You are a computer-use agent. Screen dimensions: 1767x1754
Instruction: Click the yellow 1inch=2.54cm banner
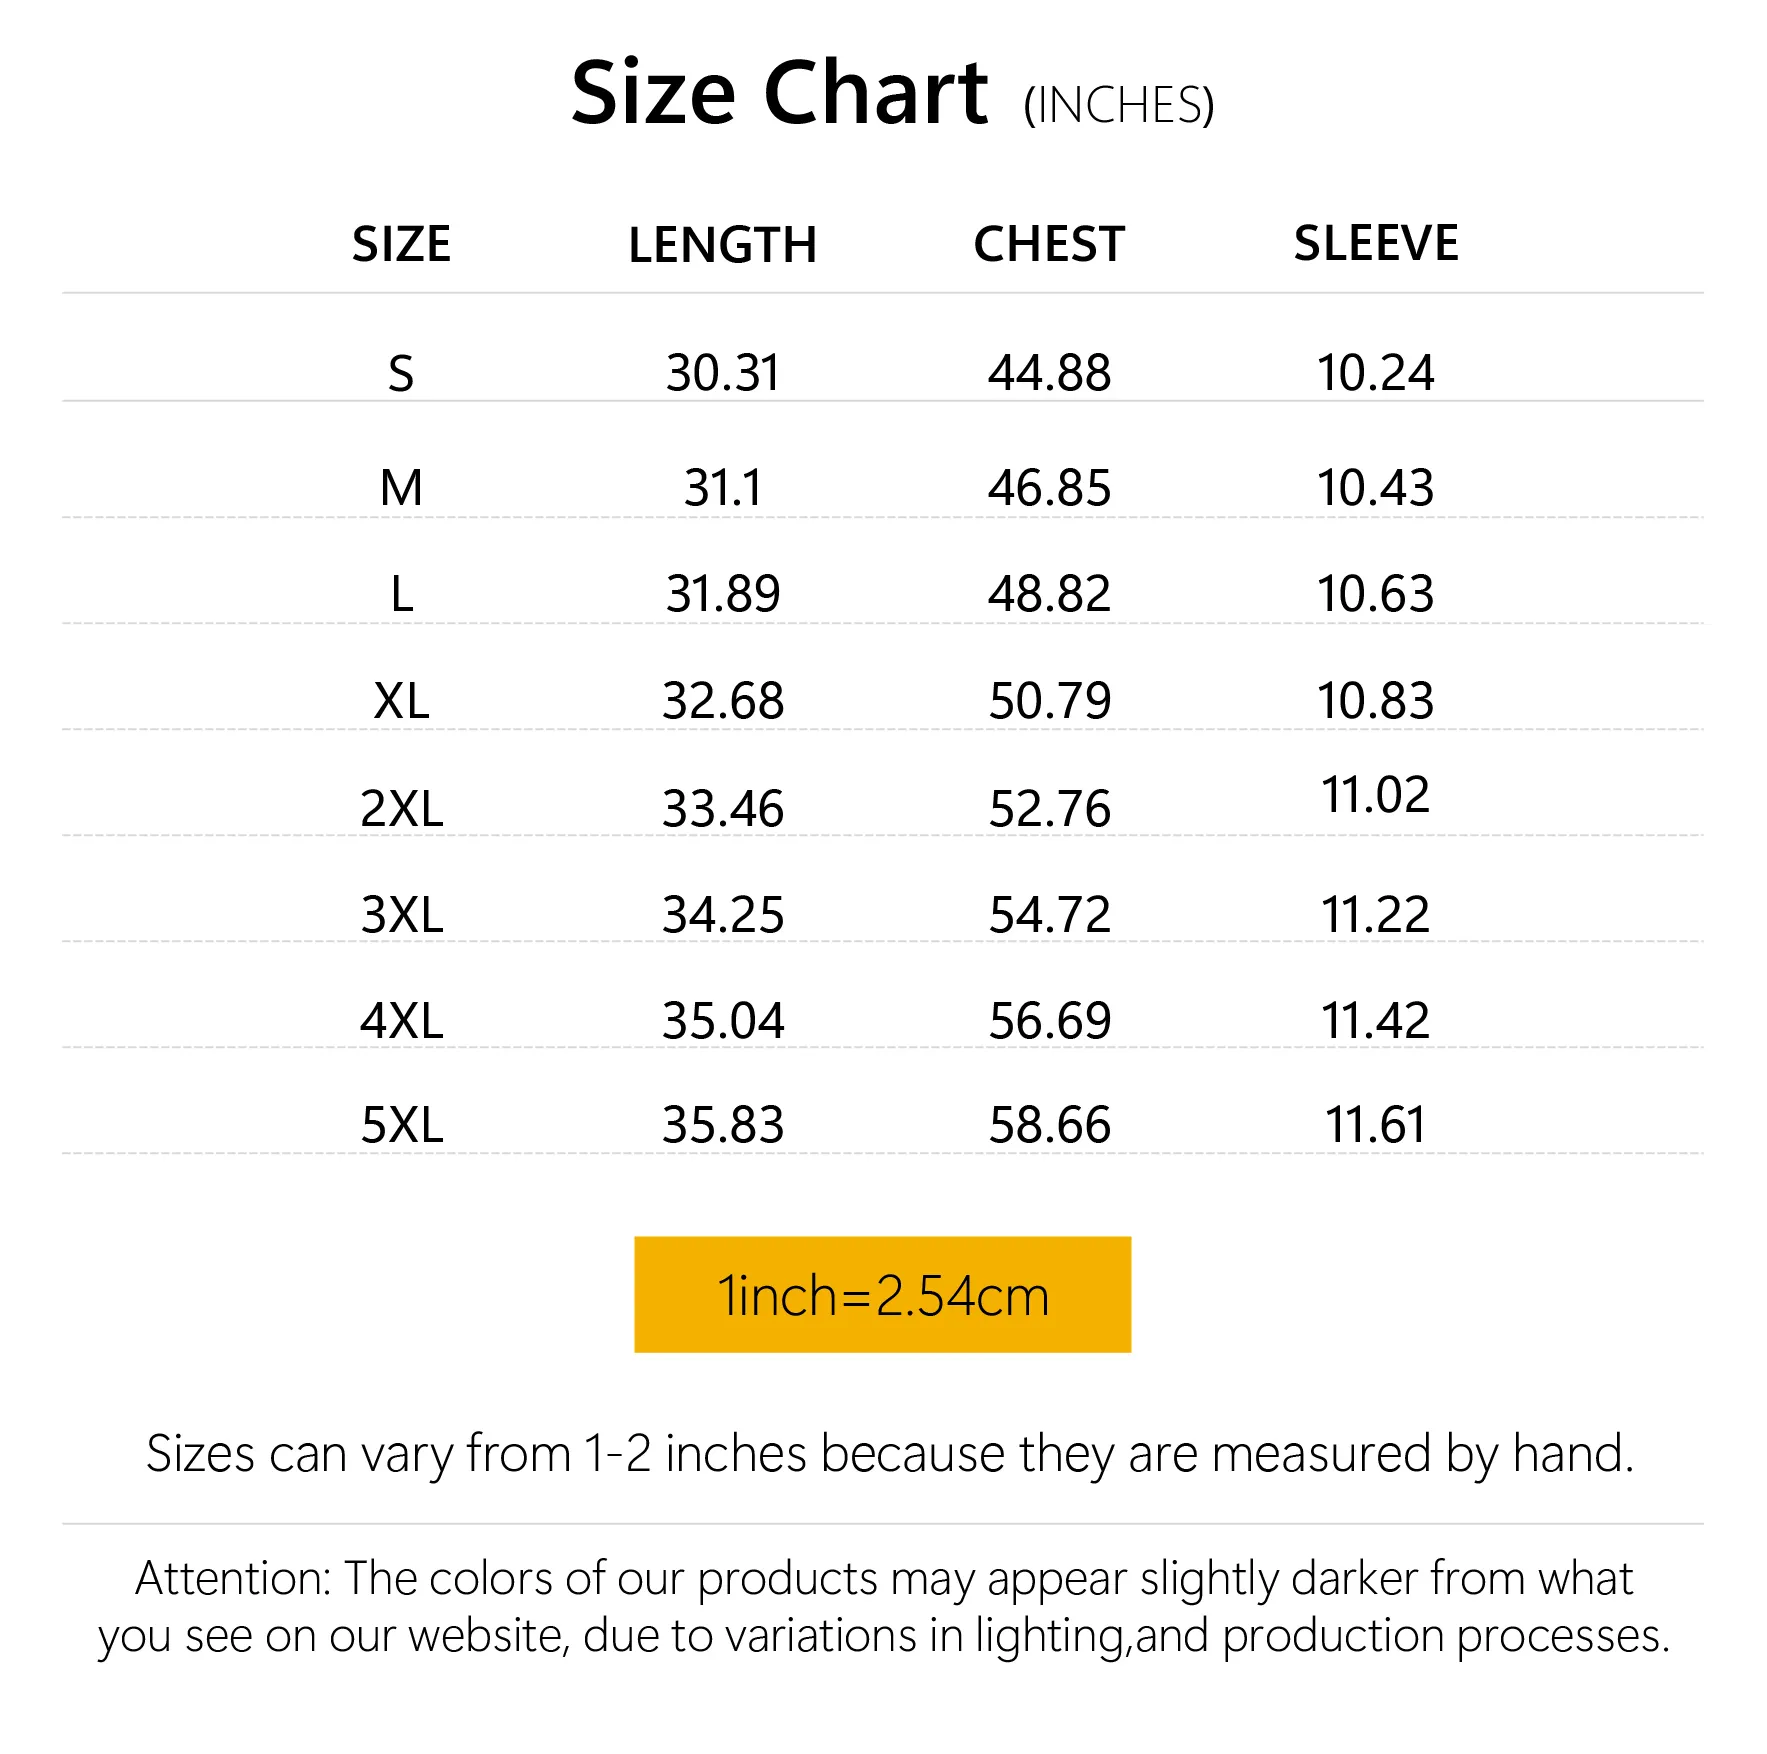882,1295
